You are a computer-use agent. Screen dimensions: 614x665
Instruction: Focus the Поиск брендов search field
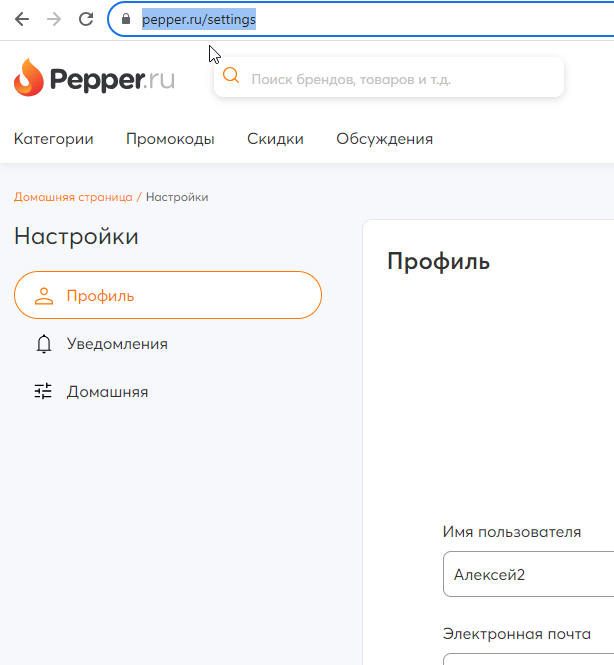(389, 77)
